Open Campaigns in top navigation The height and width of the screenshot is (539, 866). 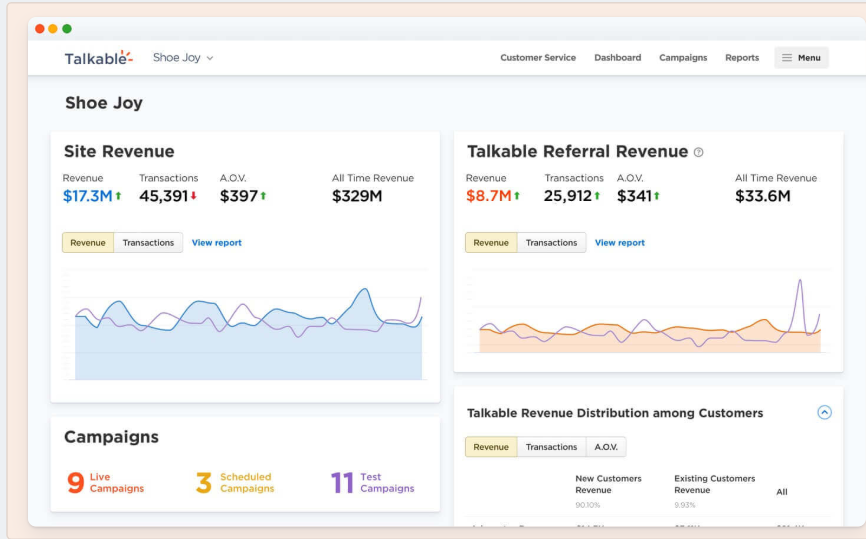pyautogui.click(x=683, y=57)
